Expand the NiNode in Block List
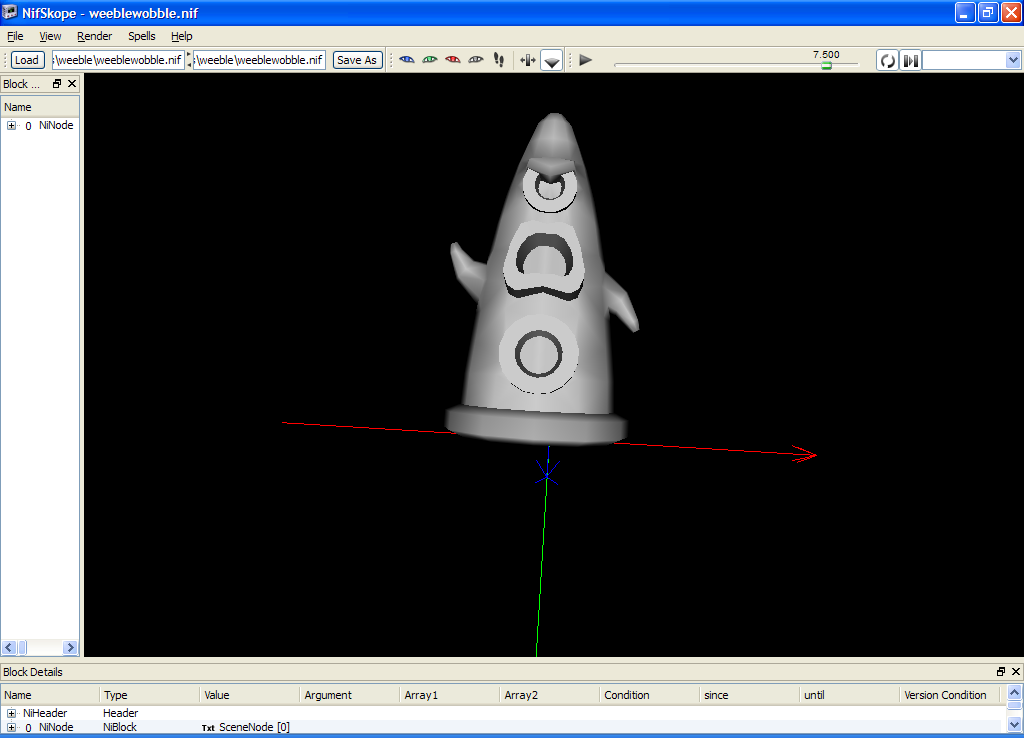The height and width of the screenshot is (738, 1024). tap(11, 126)
